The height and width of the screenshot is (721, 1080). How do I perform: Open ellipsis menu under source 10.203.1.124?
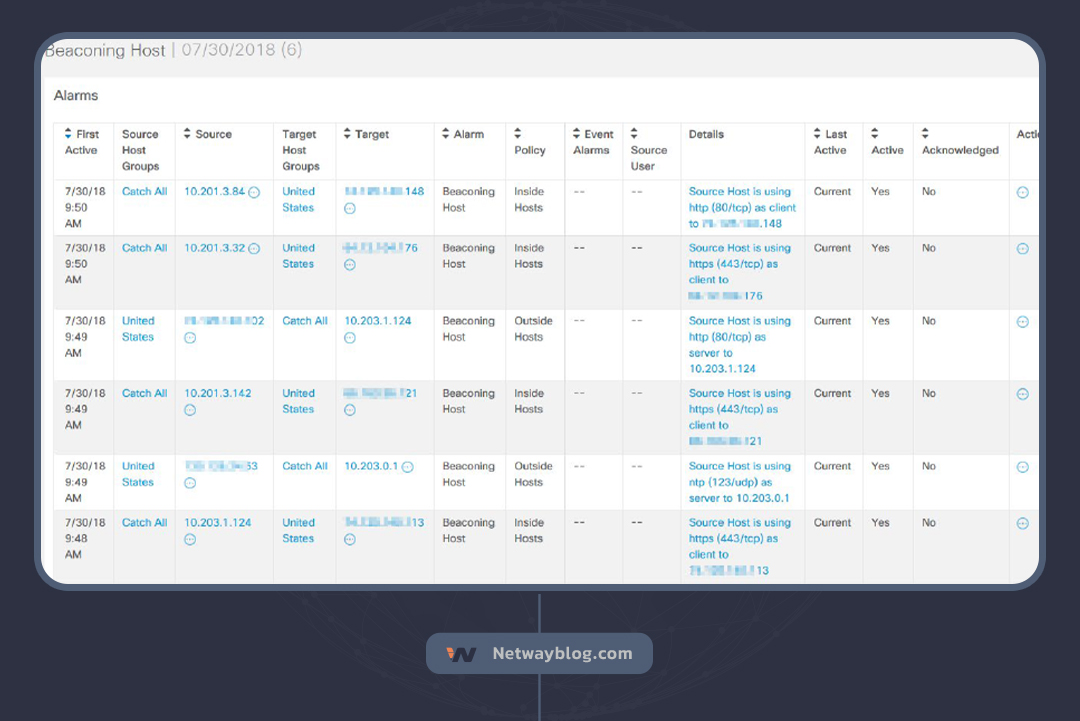coord(190,539)
